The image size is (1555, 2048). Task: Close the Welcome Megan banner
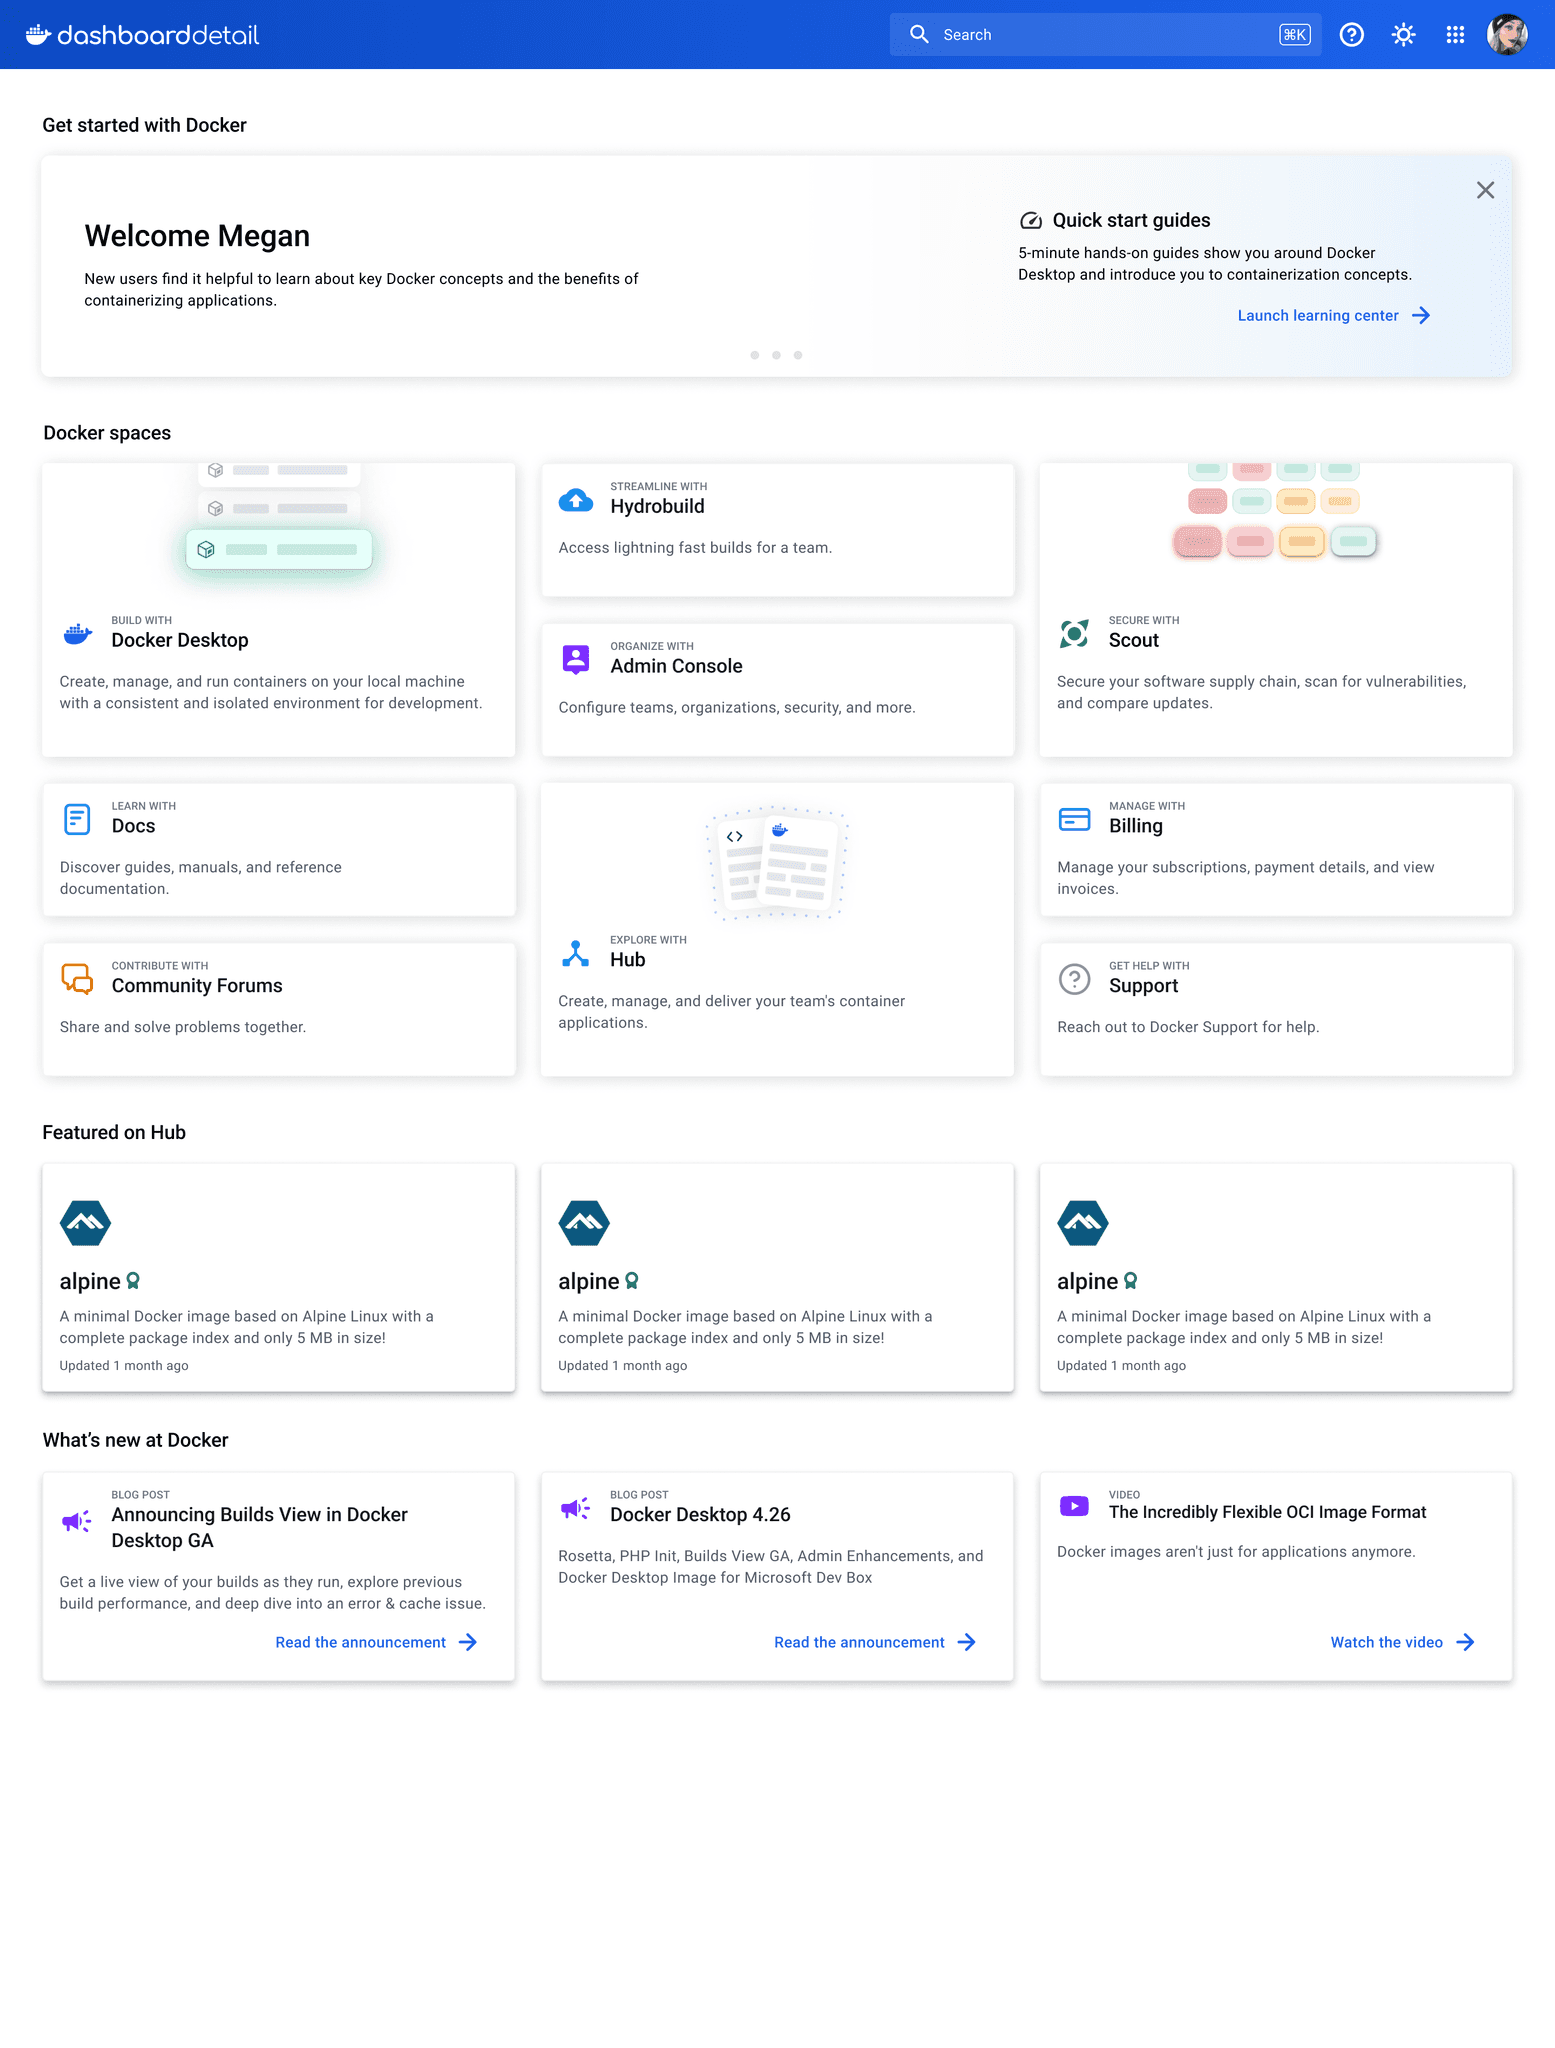1485,190
